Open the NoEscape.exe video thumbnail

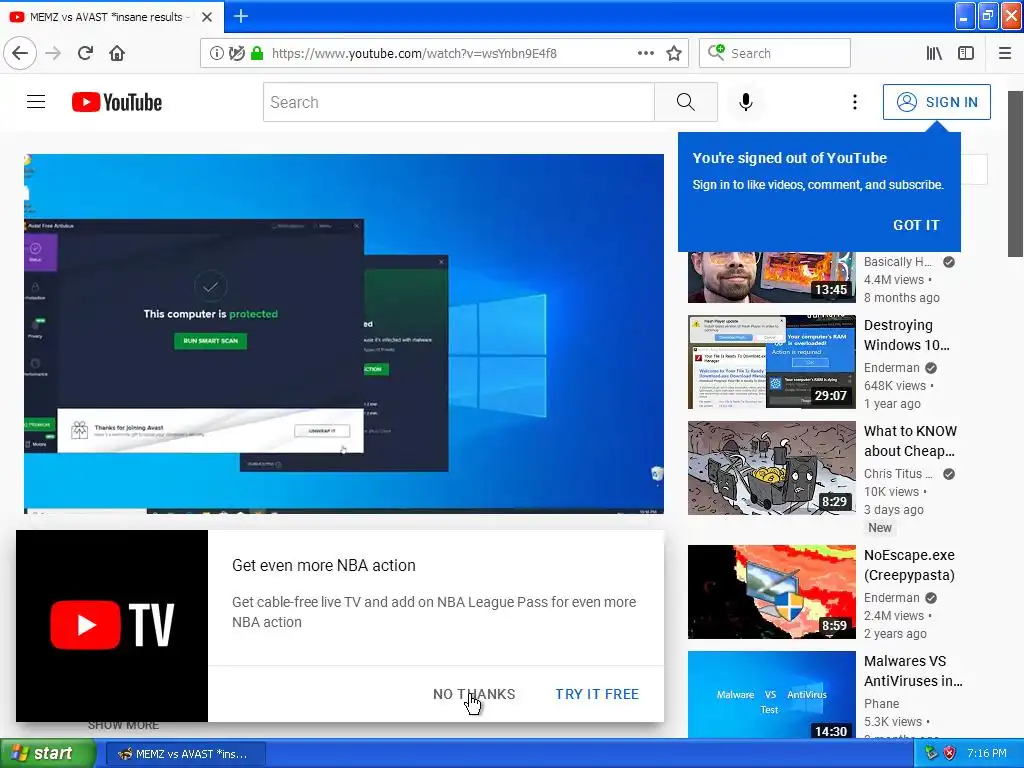(x=771, y=592)
